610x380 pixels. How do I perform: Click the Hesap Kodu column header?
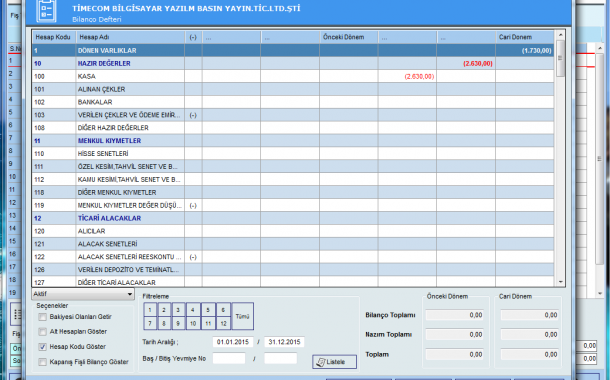[x=54, y=37]
